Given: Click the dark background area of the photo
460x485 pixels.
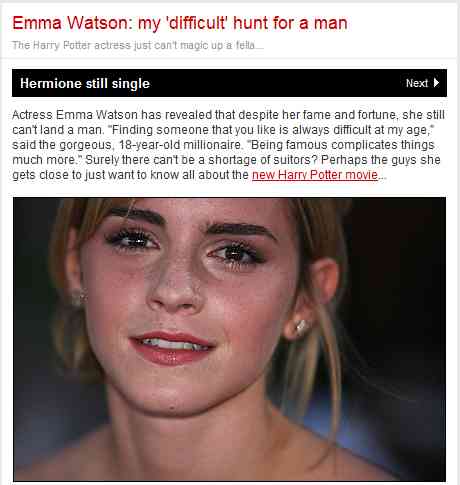Looking at the screenshot, I should point(400,267).
